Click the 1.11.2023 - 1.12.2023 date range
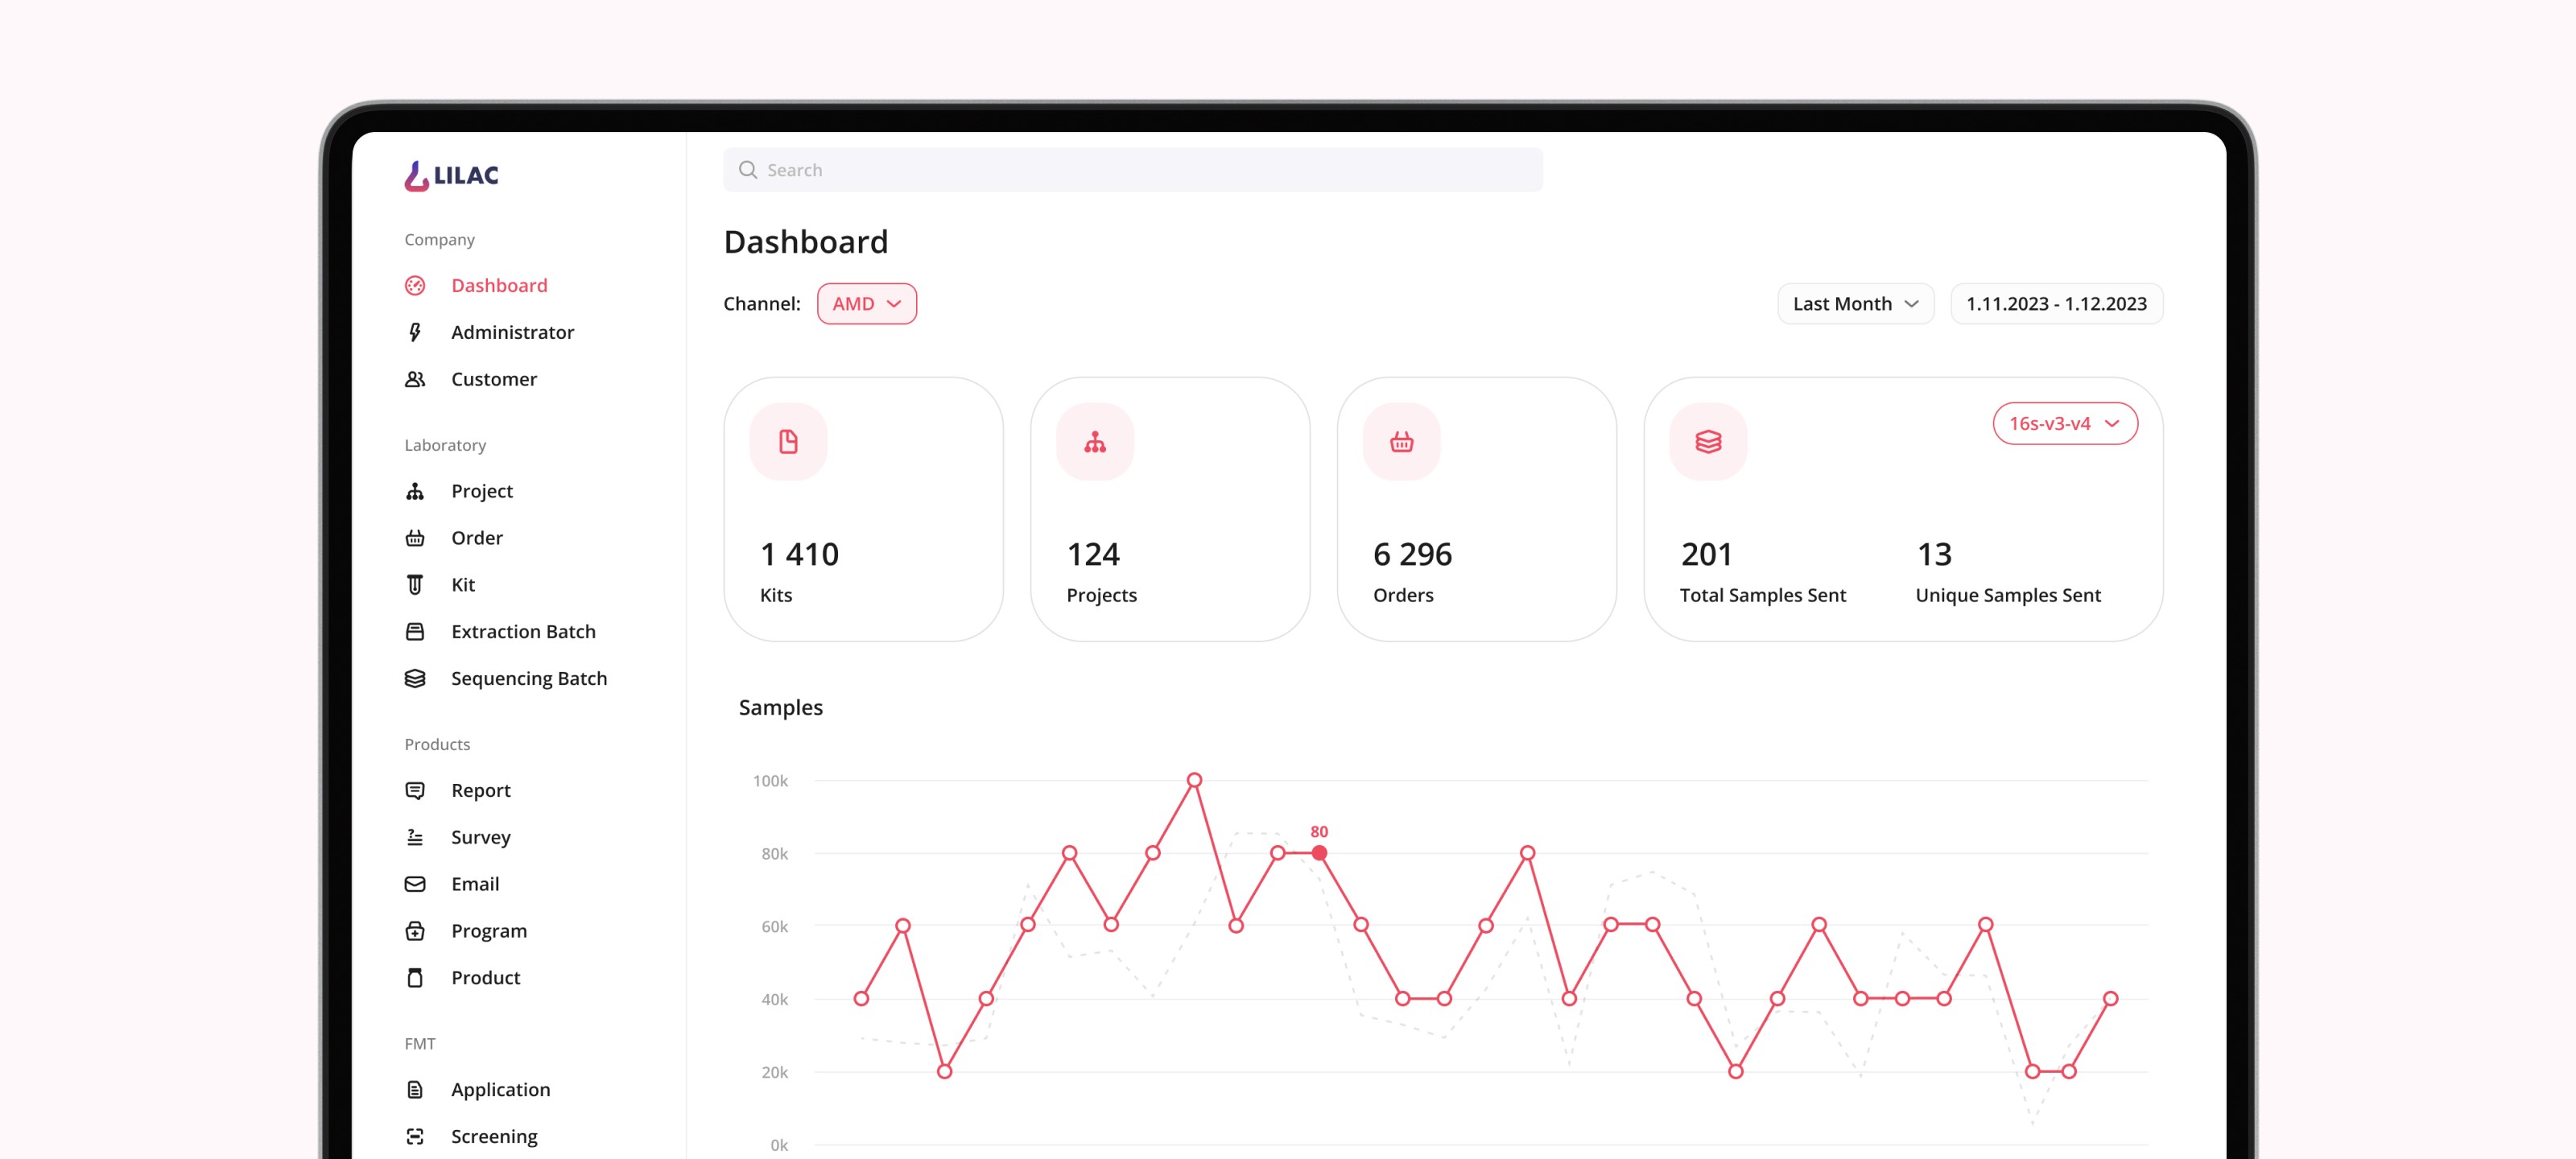Viewport: 2576px width, 1159px height. pos(2056,304)
